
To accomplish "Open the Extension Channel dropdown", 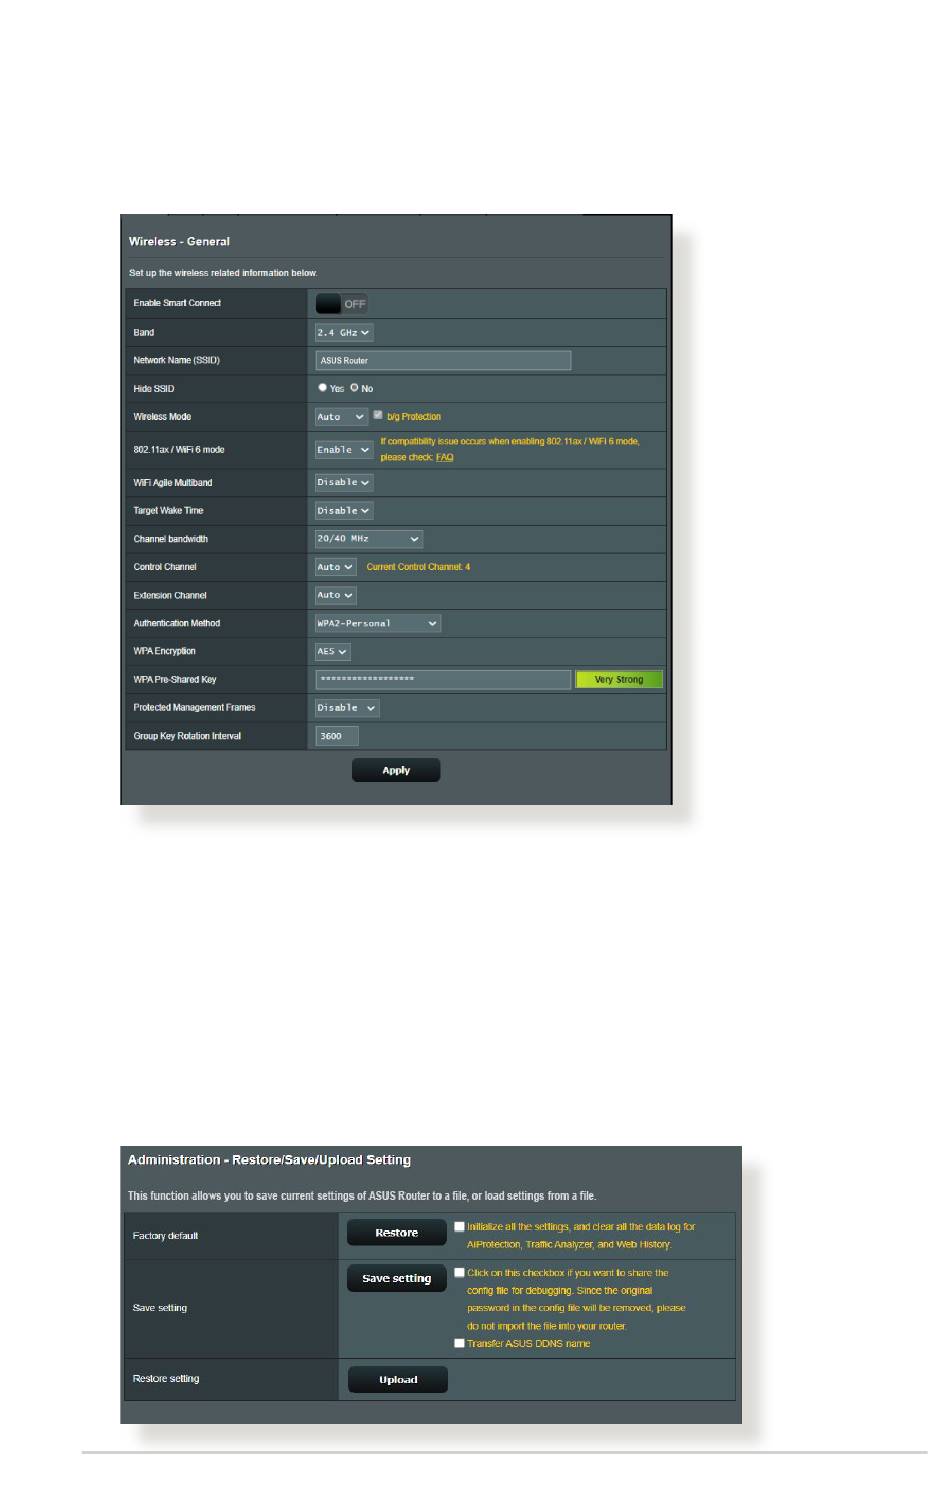I will point(336,595).
